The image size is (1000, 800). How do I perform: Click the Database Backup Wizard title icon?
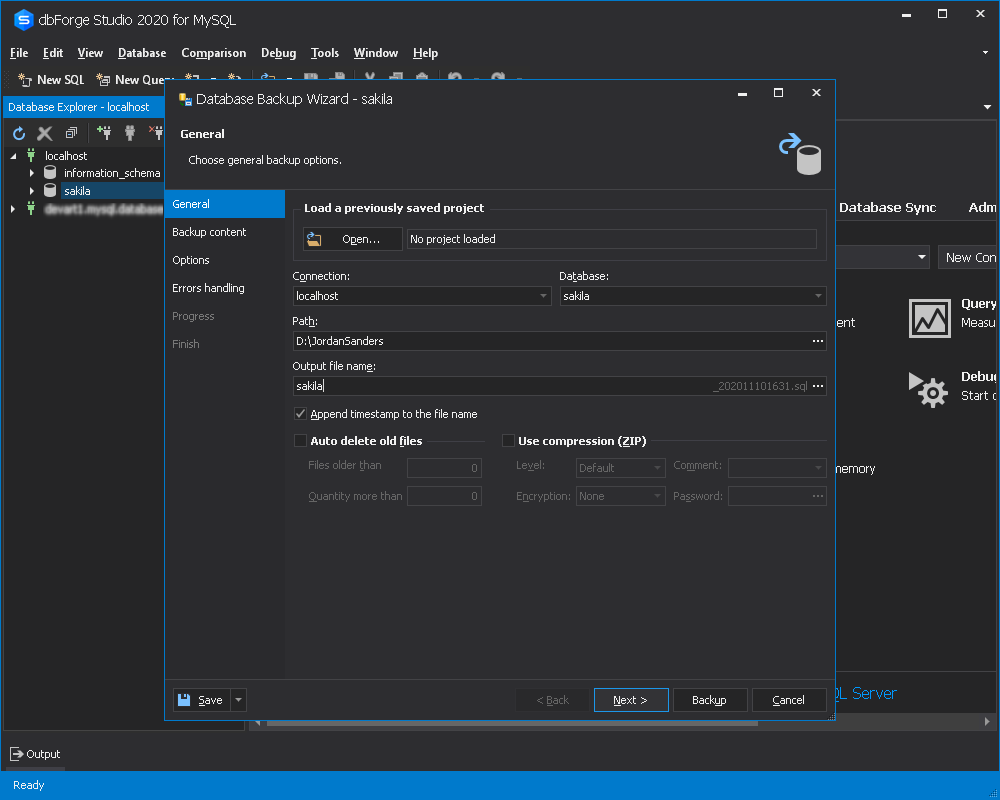pyautogui.click(x=185, y=99)
